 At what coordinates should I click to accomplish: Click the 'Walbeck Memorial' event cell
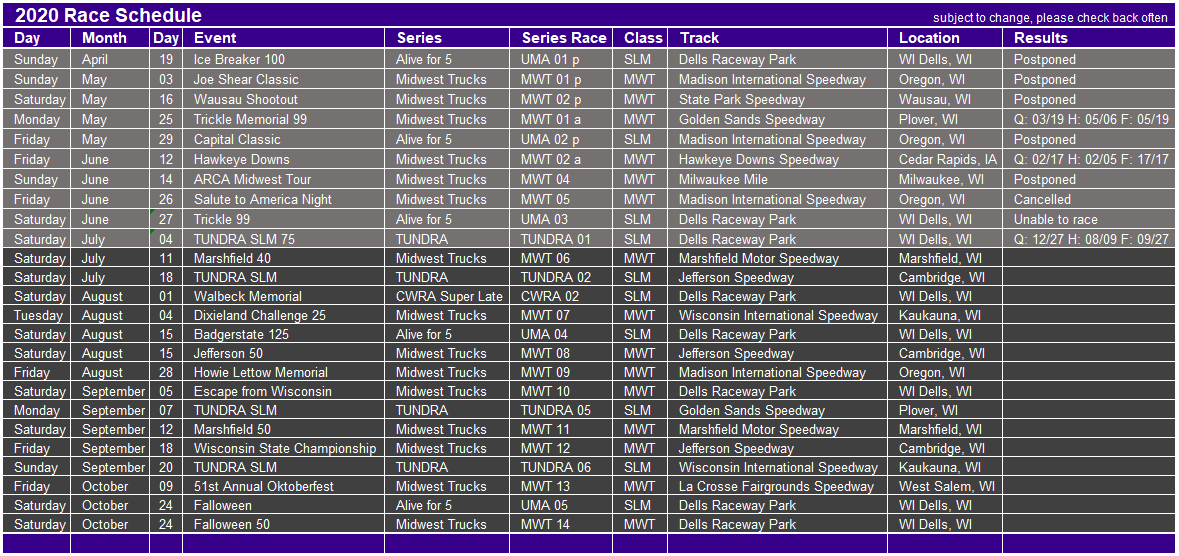tap(283, 296)
